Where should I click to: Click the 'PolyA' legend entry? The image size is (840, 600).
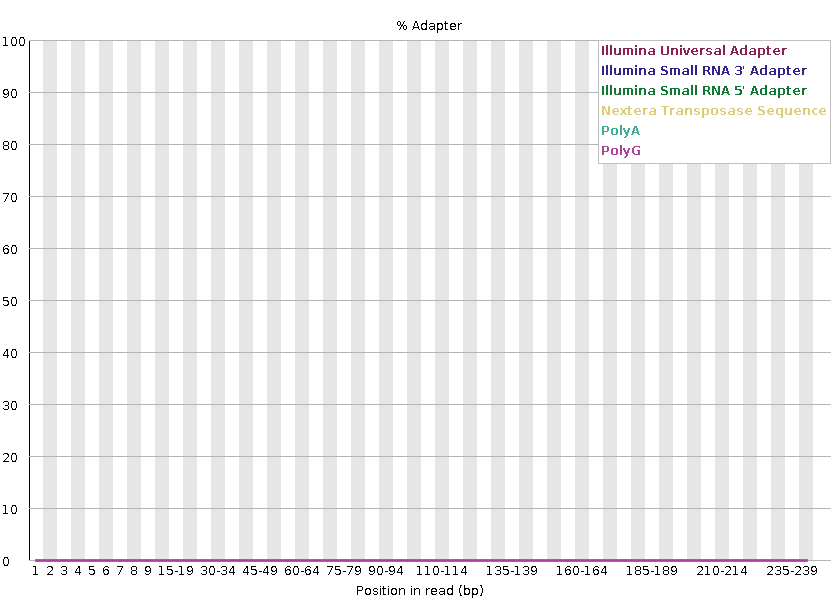(x=620, y=131)
